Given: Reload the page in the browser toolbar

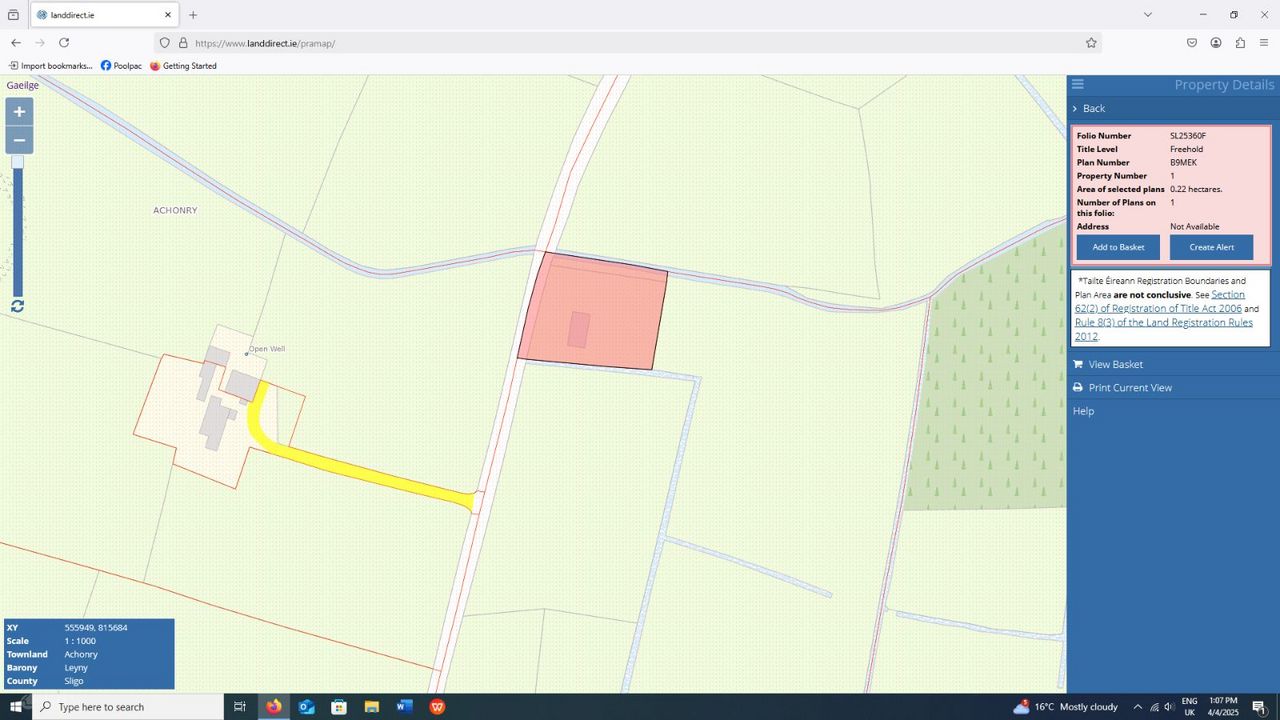Looking at the screenshot, I should 64,43.
